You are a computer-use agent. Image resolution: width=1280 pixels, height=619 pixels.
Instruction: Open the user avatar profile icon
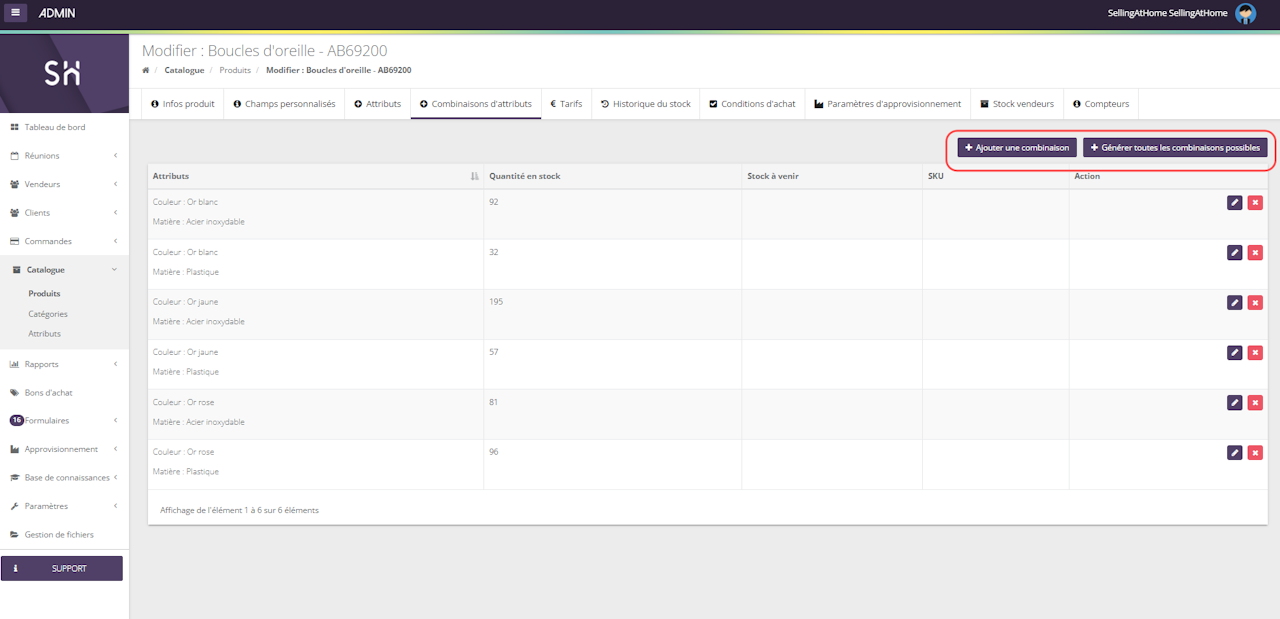(1245, 13)
